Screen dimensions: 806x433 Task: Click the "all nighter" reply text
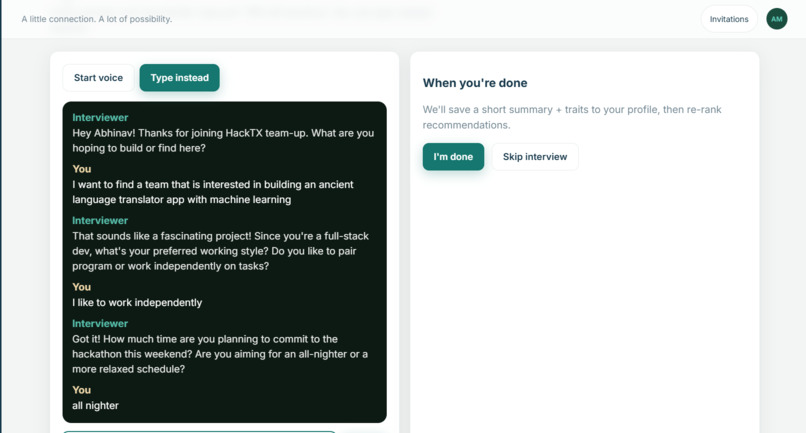click(x=95, y=405)
